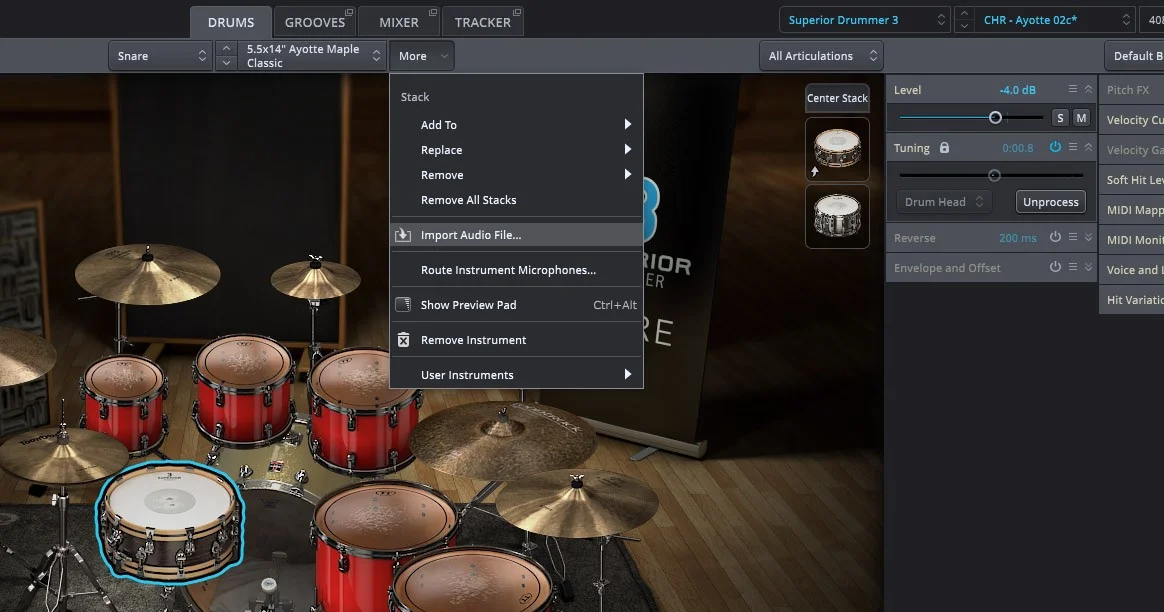Open the MIDI Mapping panel
The width and height of the screenshot is (1164, 612).
click(x=1131, y=210)
